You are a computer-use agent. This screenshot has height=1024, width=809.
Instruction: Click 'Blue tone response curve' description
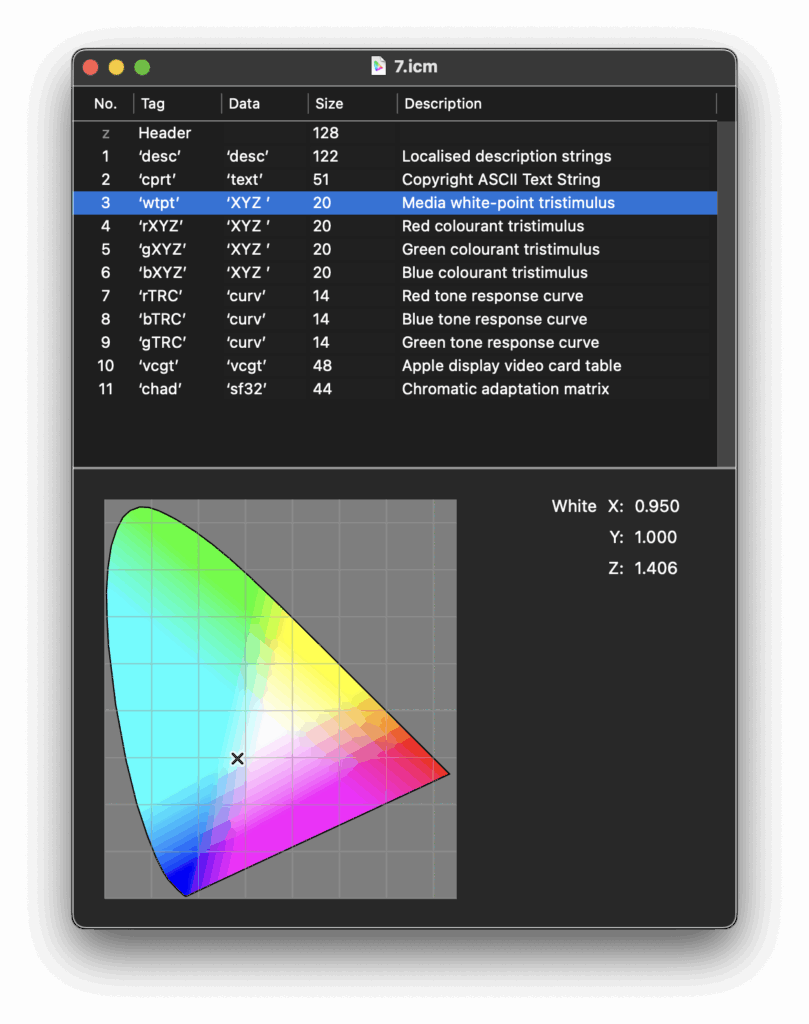click(x=494, y=319)
